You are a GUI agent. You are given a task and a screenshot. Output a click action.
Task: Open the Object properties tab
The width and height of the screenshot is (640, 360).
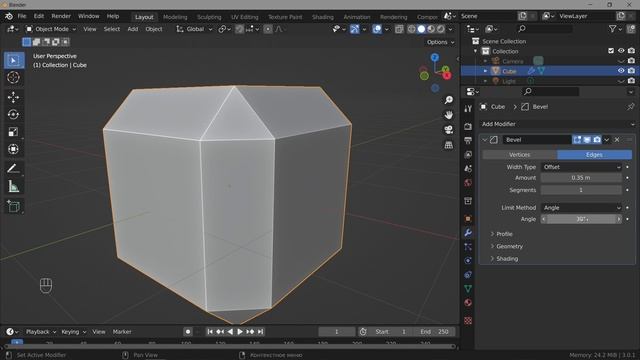tap(468, 218)
